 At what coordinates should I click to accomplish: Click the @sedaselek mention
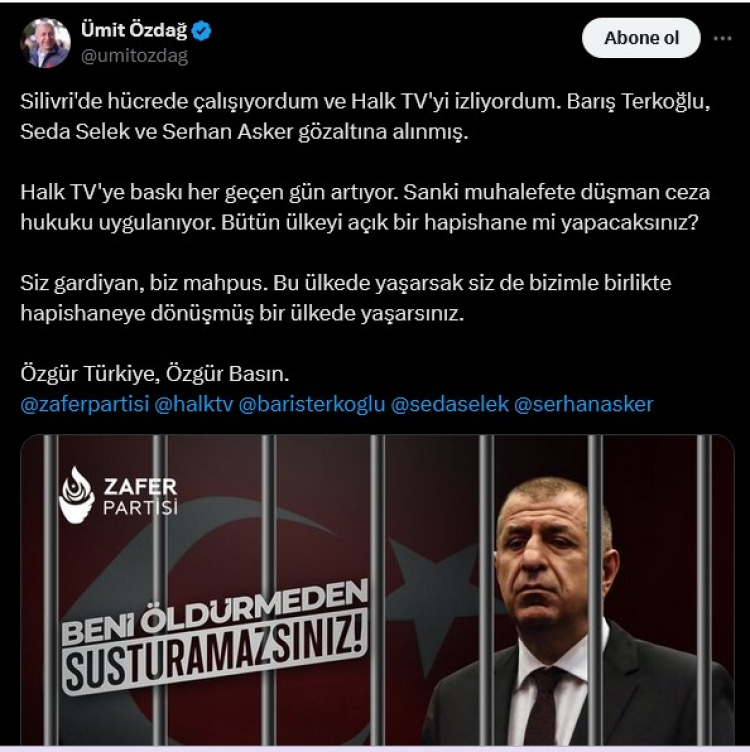coord(450,404)
